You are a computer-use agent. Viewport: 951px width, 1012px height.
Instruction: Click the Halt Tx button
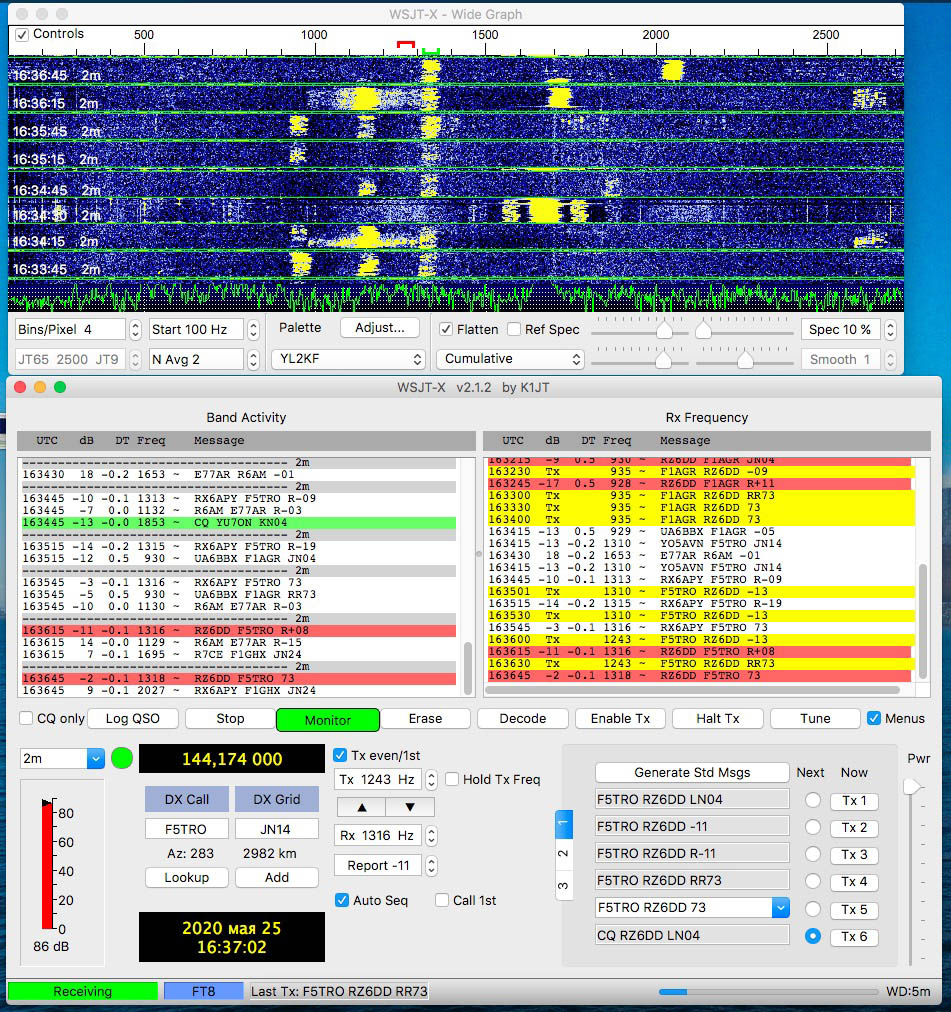coord(718,719)
